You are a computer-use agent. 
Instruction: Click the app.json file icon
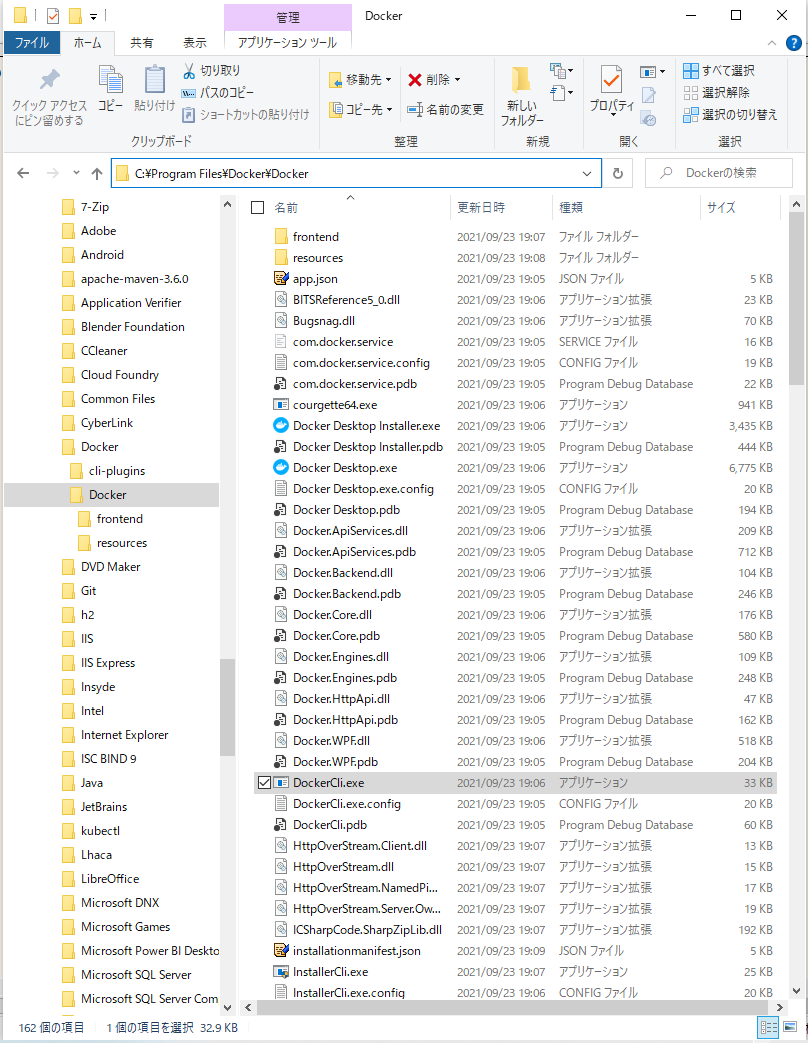pyautogui.click(x=281, y=279)
